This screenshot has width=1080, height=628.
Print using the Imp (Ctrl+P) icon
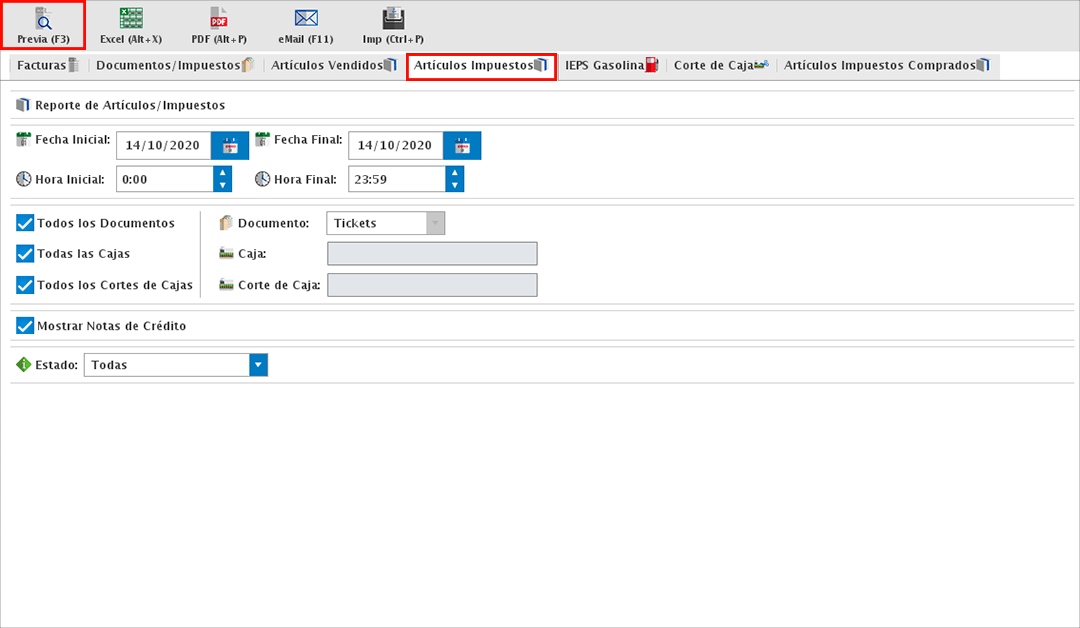(394, 20)
